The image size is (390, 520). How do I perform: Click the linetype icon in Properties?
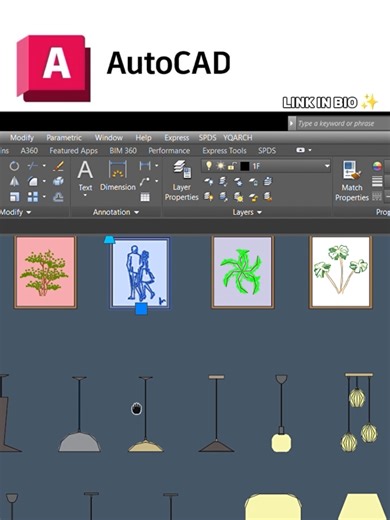click(x=377, y=197)
